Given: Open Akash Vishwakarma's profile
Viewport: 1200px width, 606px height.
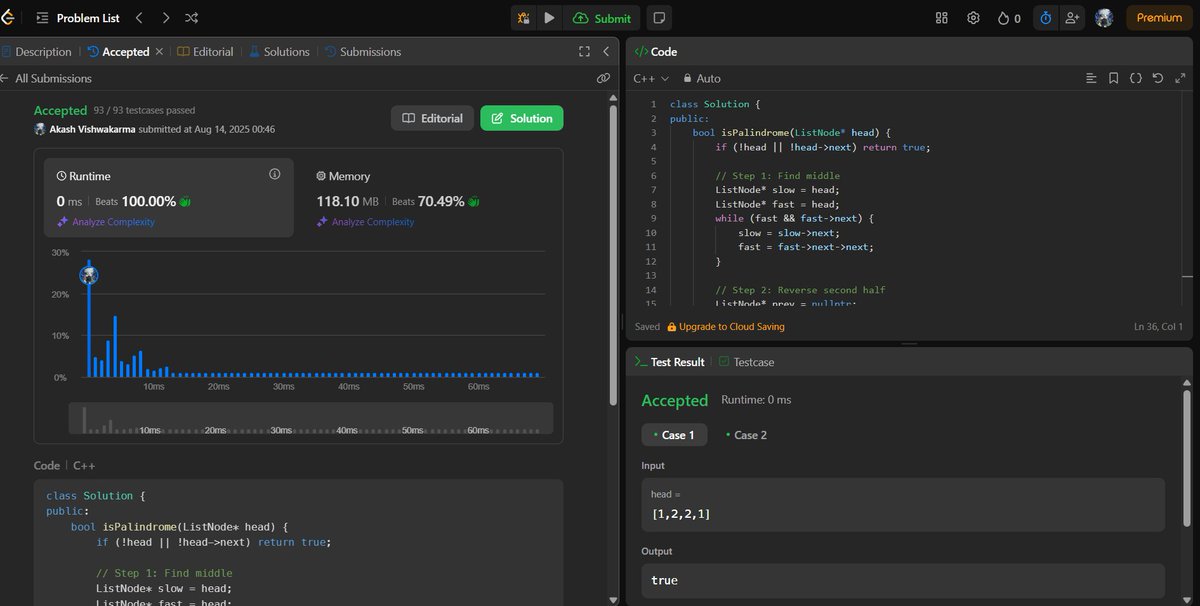Looking at the screenshot, I should click(x=92, y=129).
